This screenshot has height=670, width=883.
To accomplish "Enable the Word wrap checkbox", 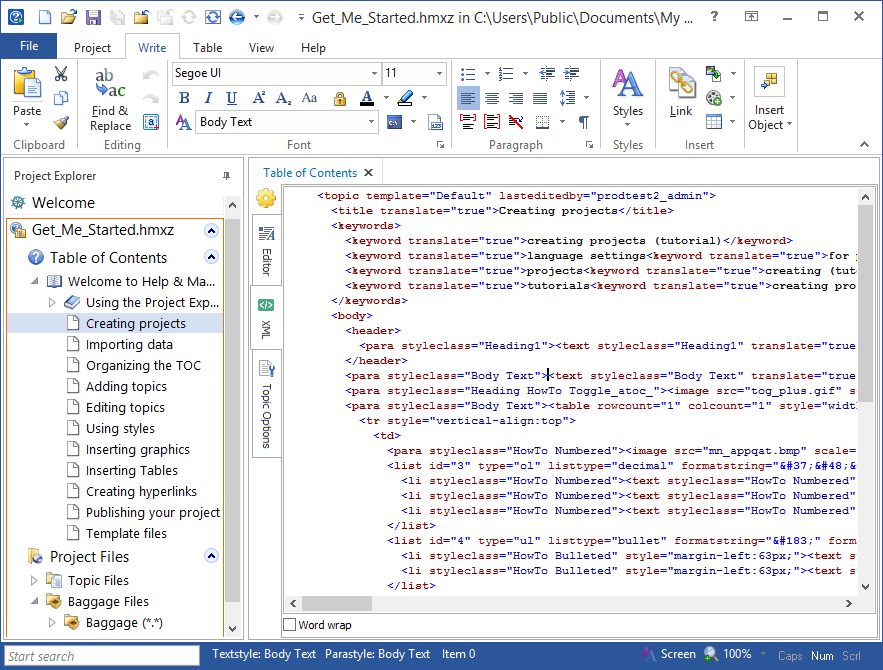I will click(290, 625).
